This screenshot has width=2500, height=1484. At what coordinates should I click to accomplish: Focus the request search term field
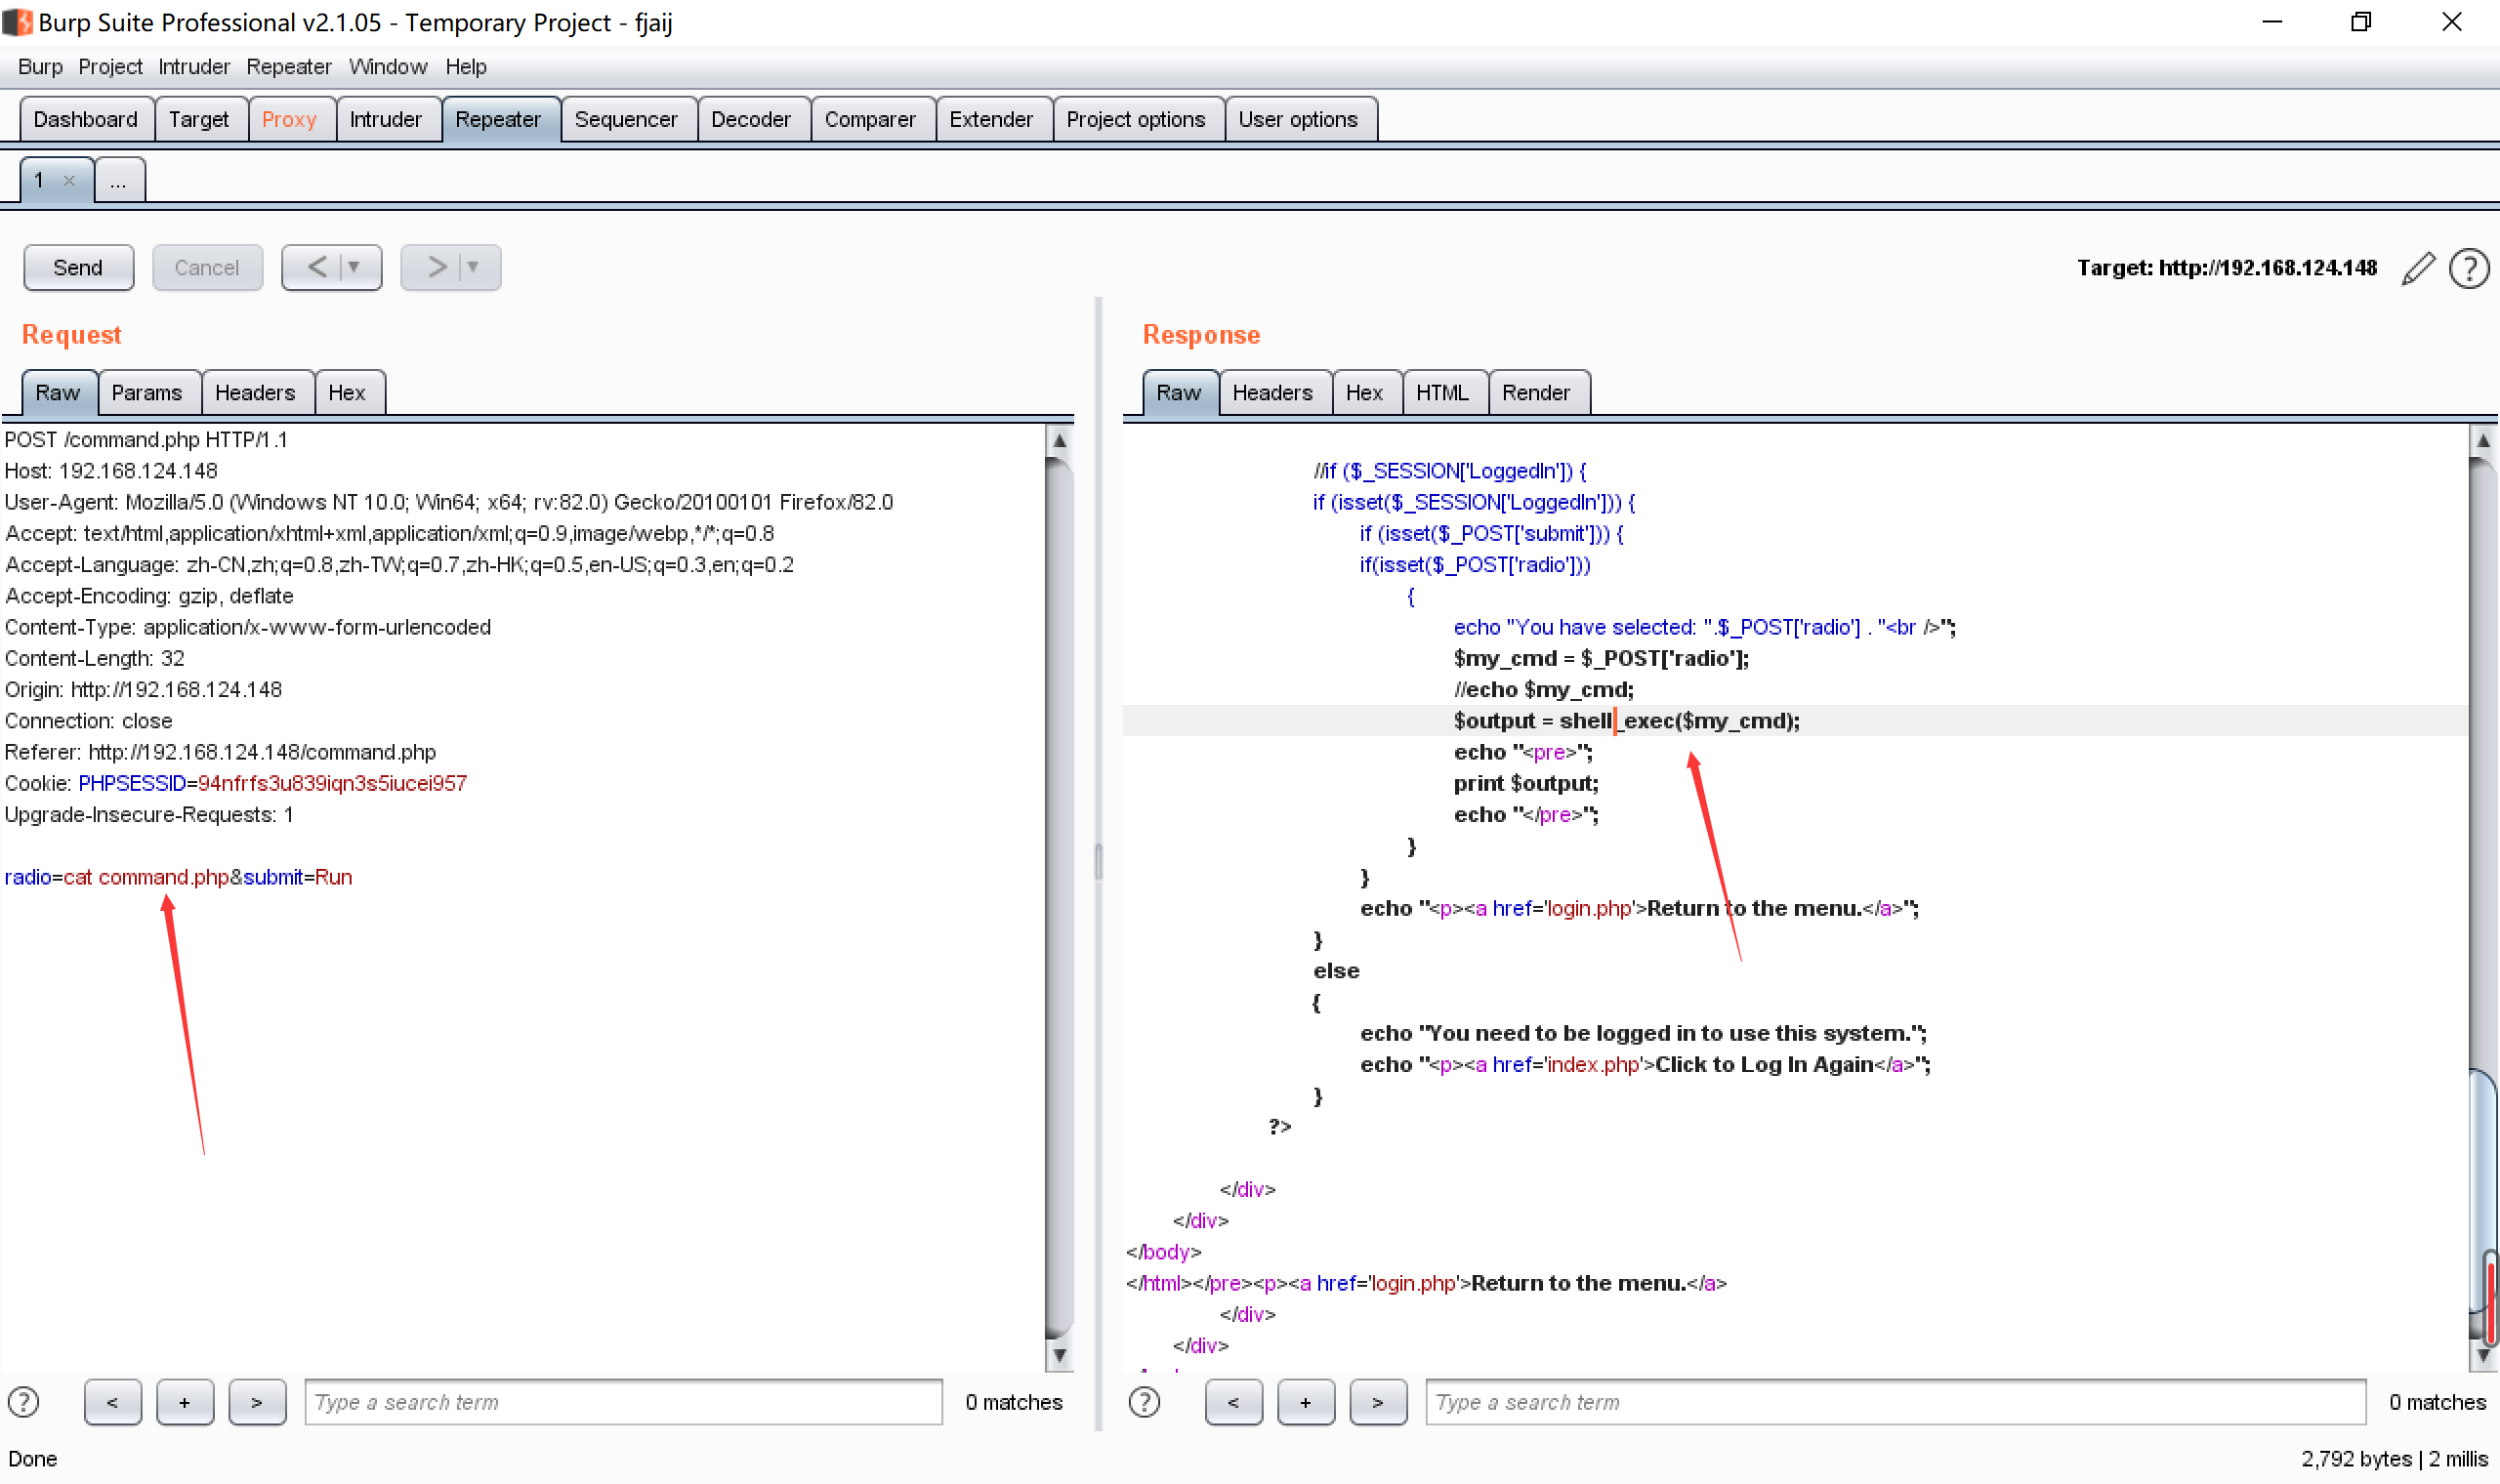click(x=624, y=1402)
